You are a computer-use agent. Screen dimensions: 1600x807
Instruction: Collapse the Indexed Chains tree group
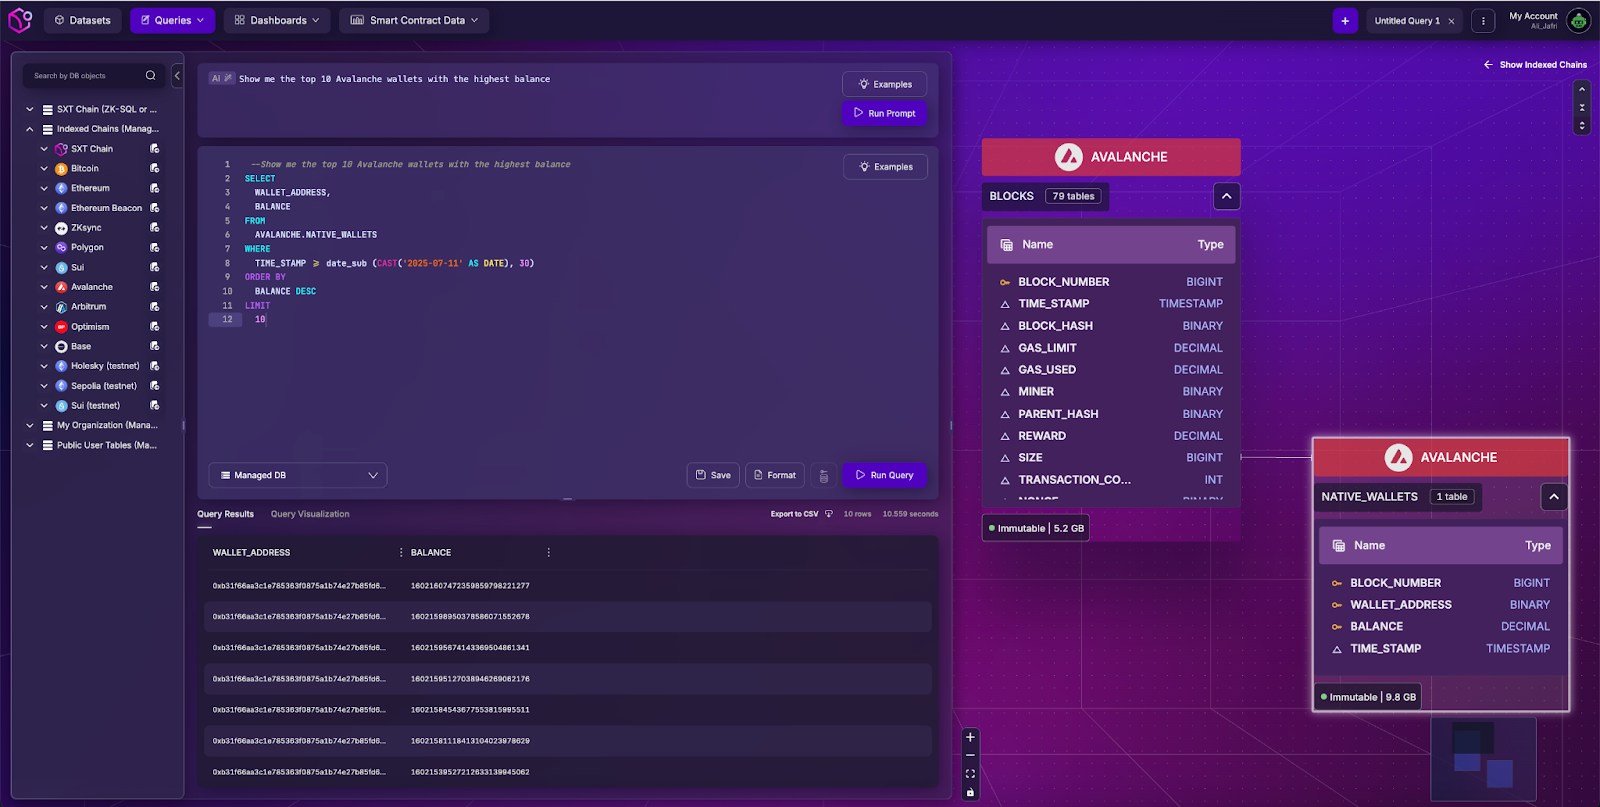[x=29, y=129]
